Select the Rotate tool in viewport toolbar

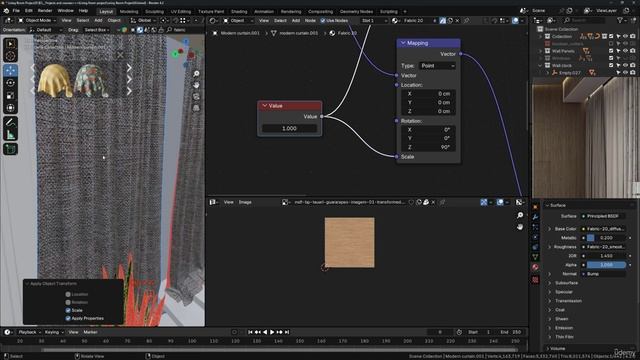click(x=10, y=83)
